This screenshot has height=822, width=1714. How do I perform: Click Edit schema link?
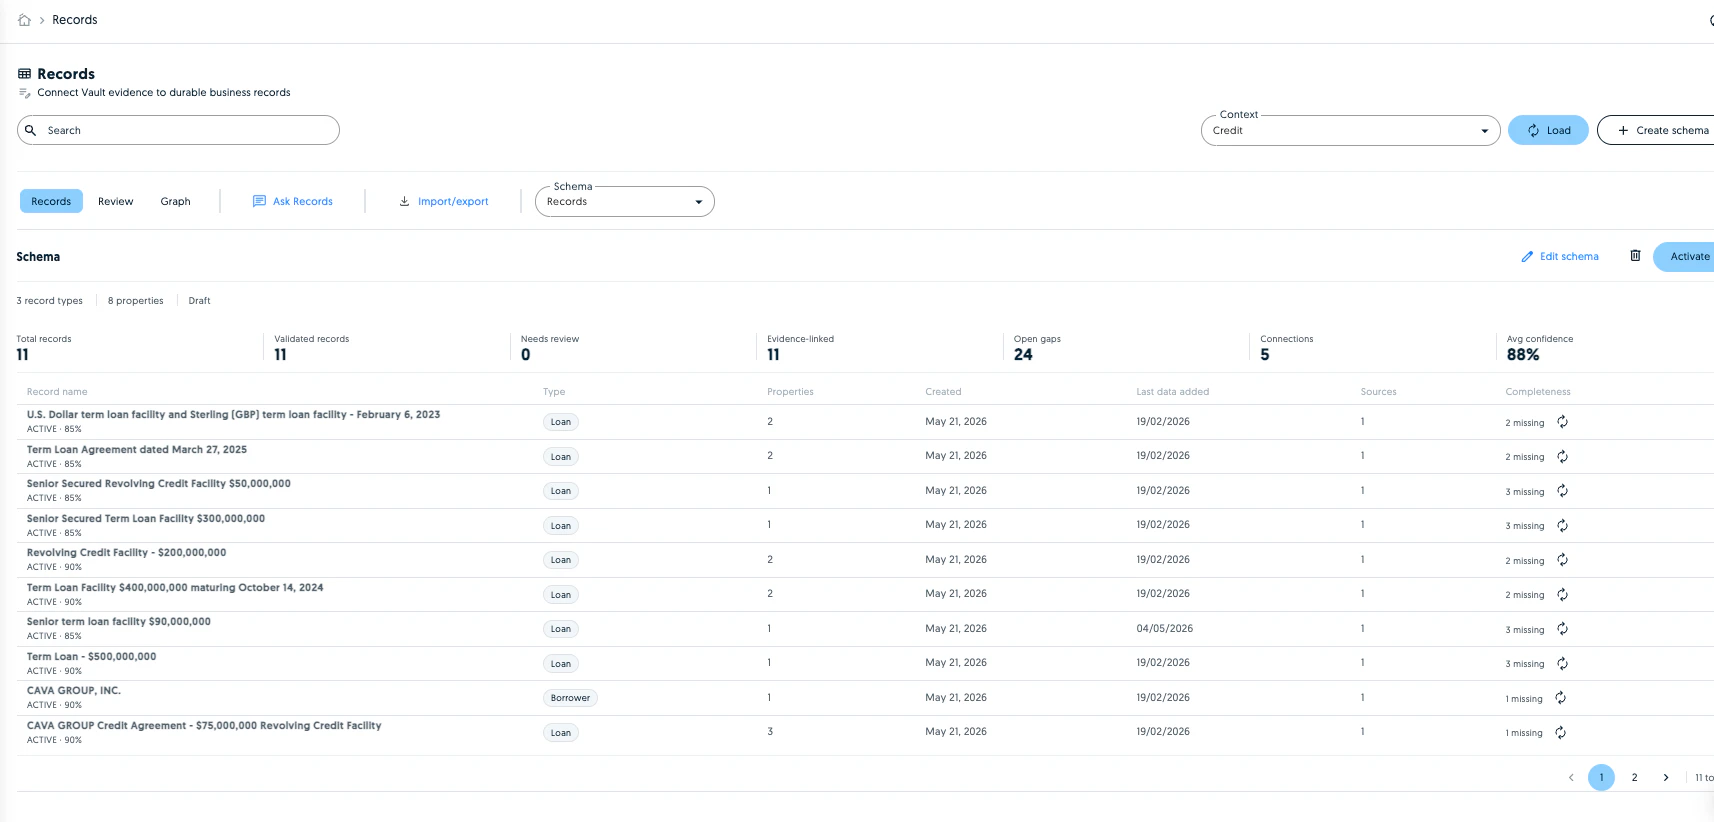coord(1560,256)
